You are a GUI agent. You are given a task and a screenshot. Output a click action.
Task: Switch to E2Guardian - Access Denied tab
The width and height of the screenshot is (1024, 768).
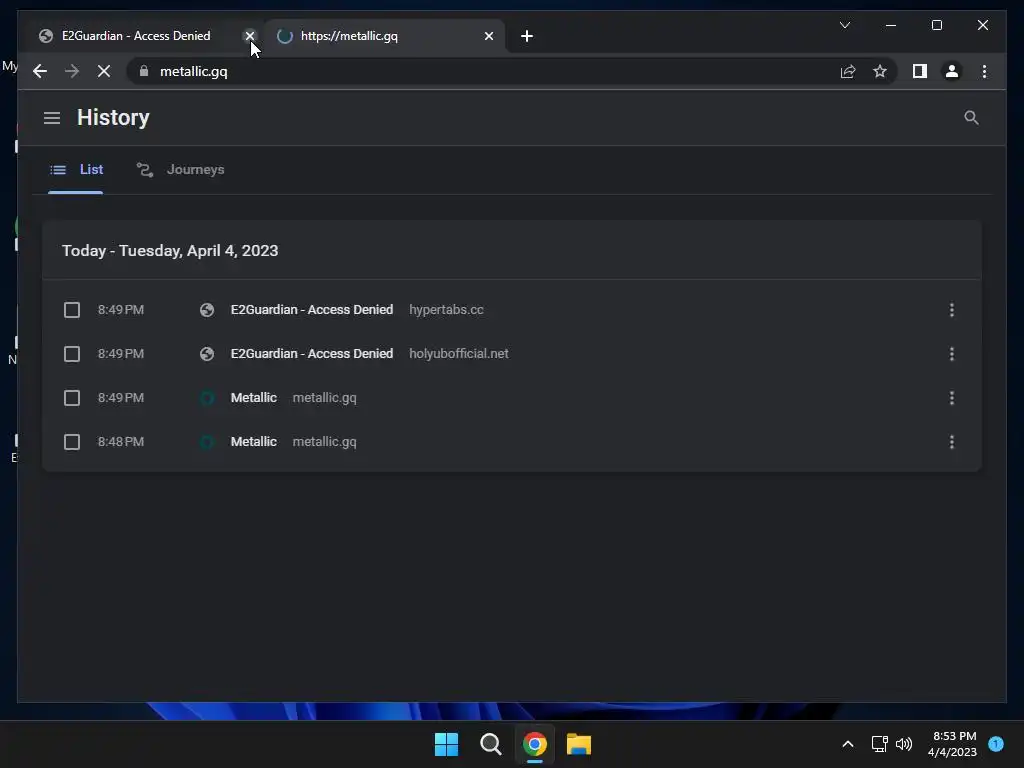pyautogui.click(x=136, y=36)
